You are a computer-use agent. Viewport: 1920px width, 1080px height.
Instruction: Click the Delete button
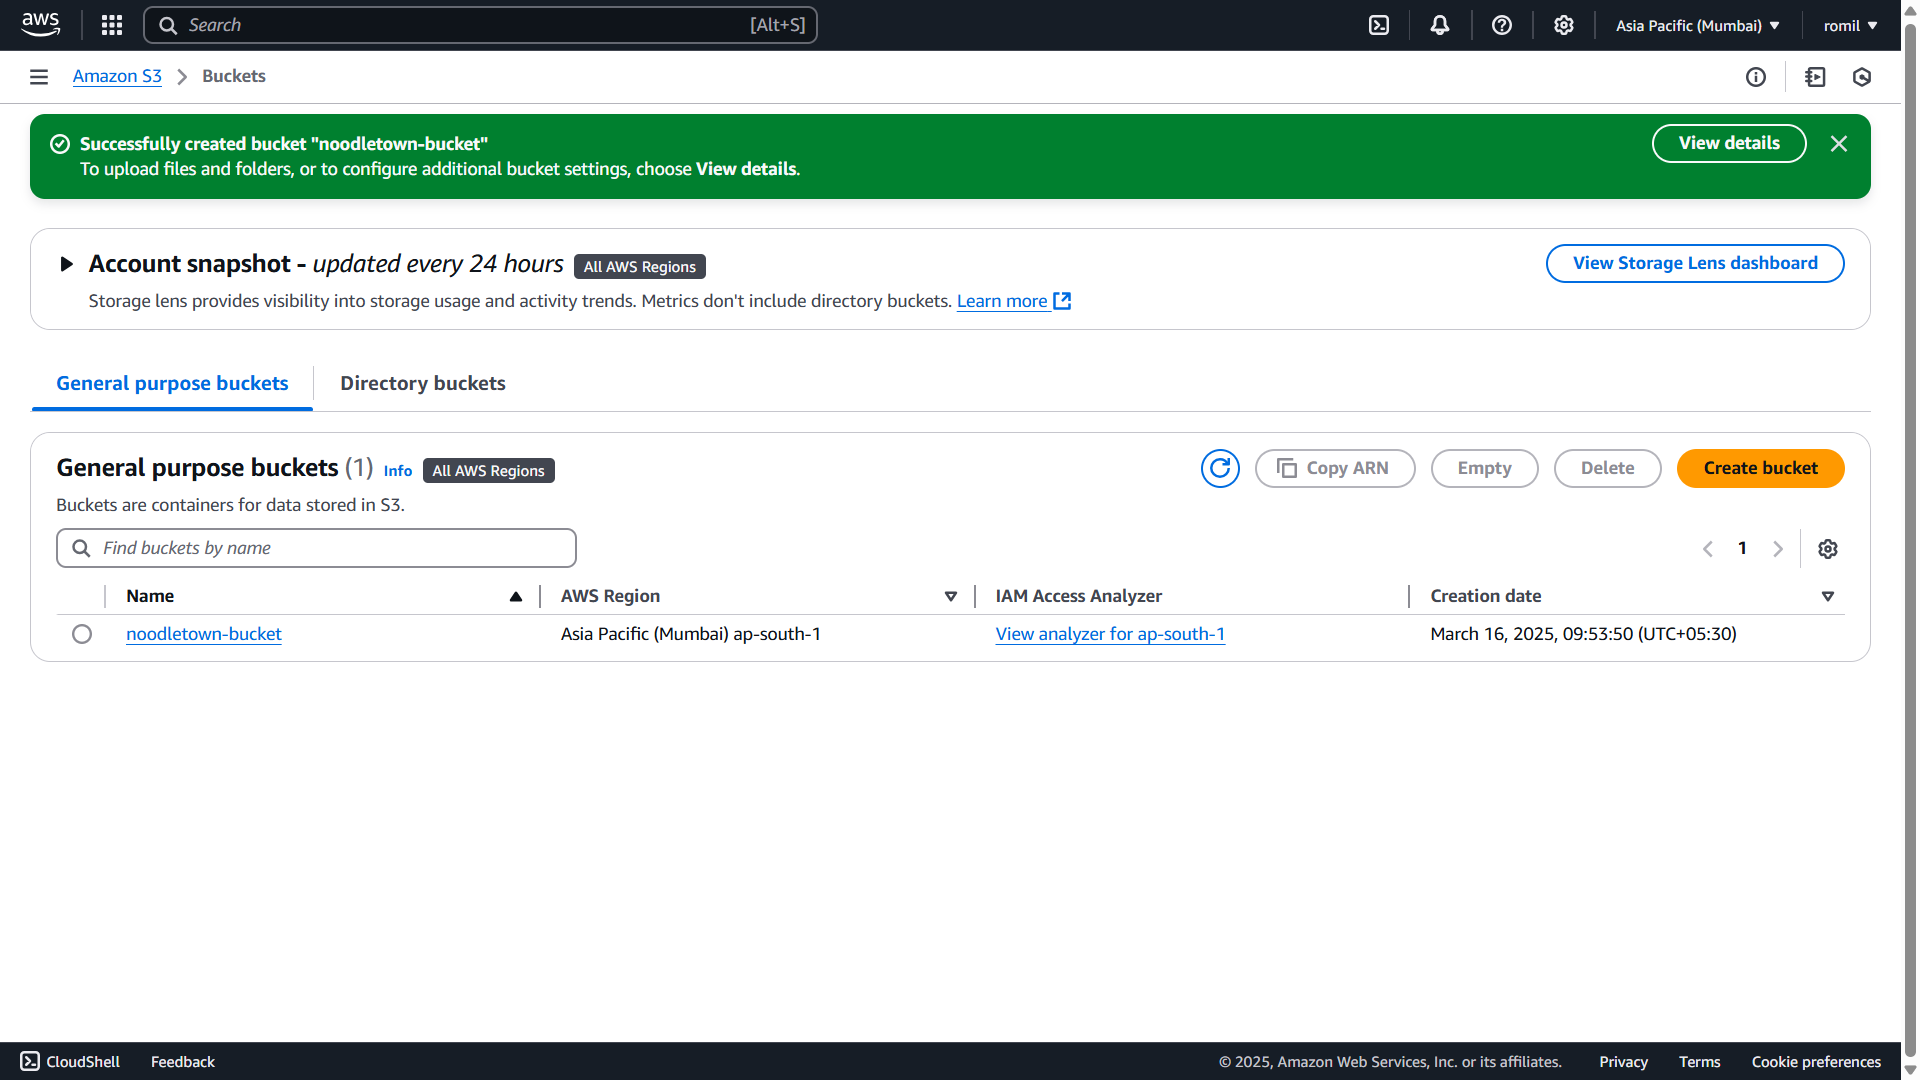pos(1607,468)
